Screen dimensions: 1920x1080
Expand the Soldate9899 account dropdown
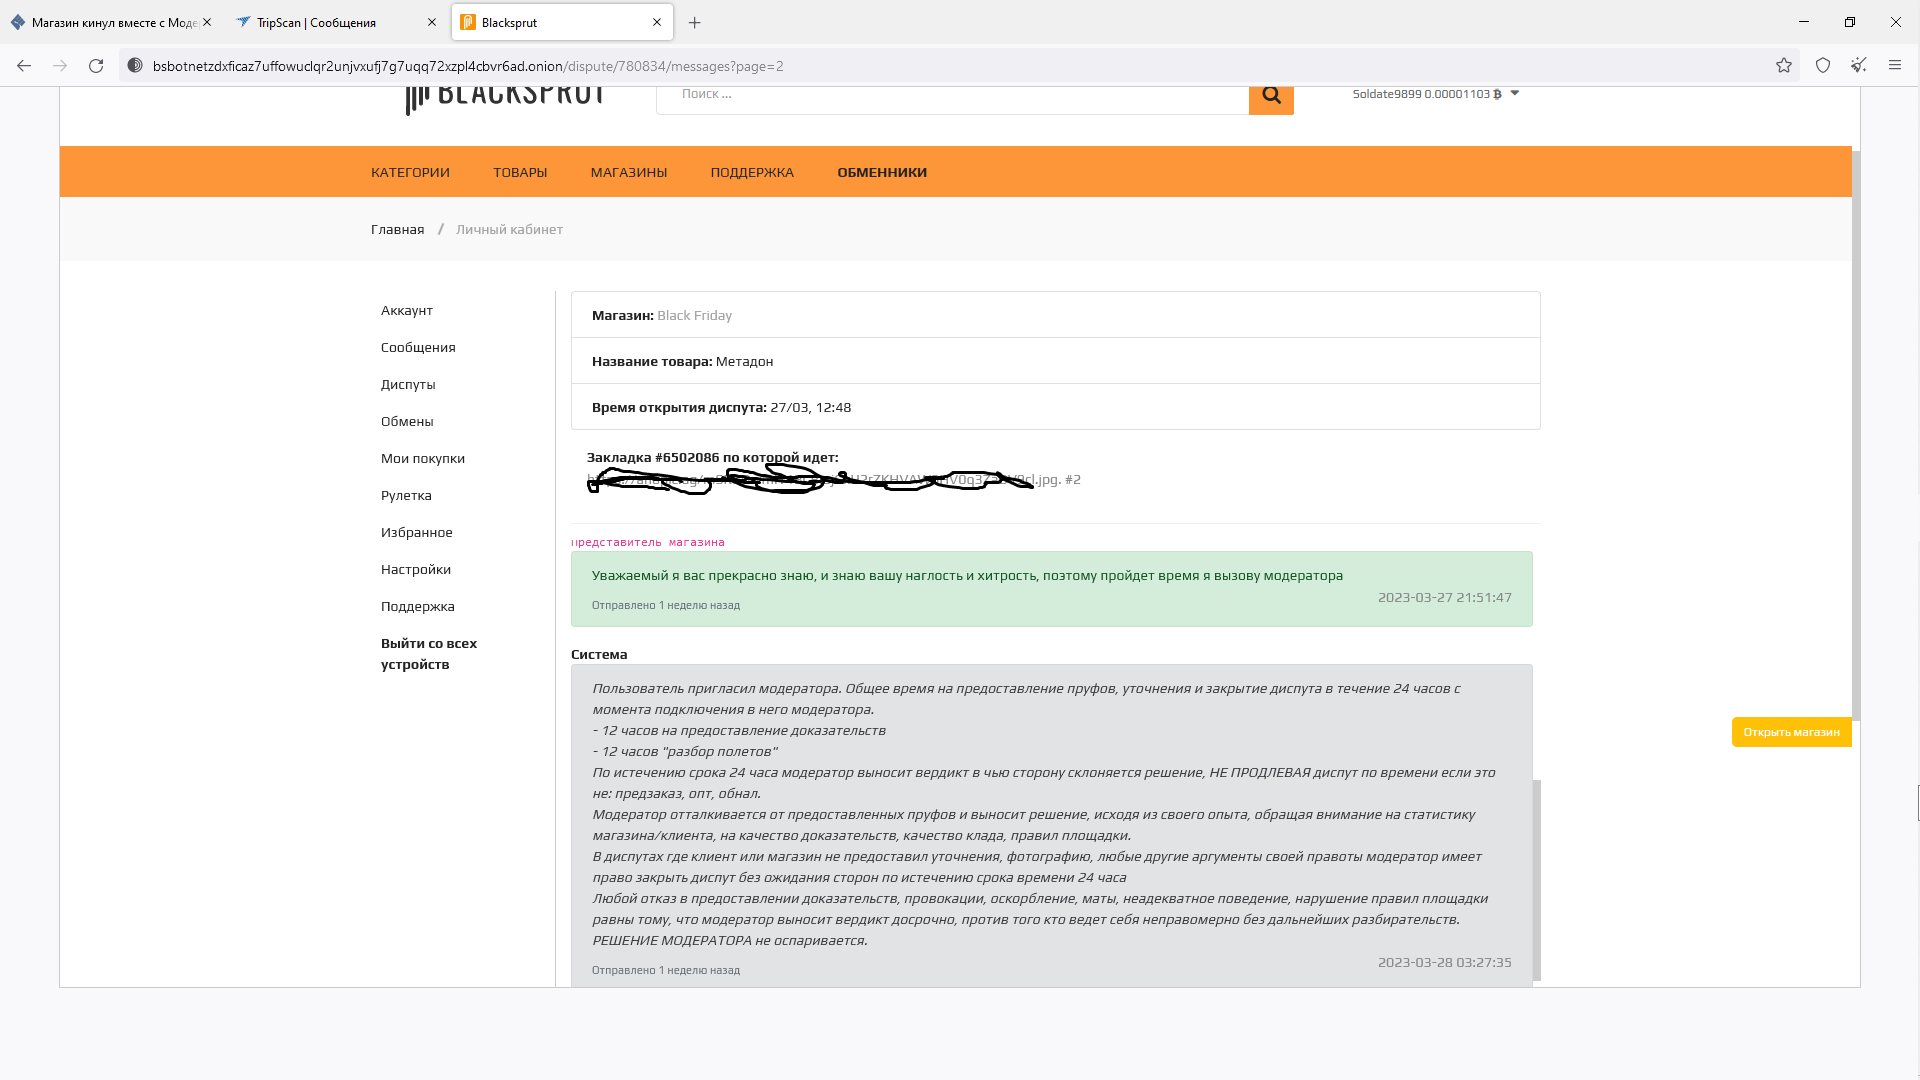click(1436, 94)
